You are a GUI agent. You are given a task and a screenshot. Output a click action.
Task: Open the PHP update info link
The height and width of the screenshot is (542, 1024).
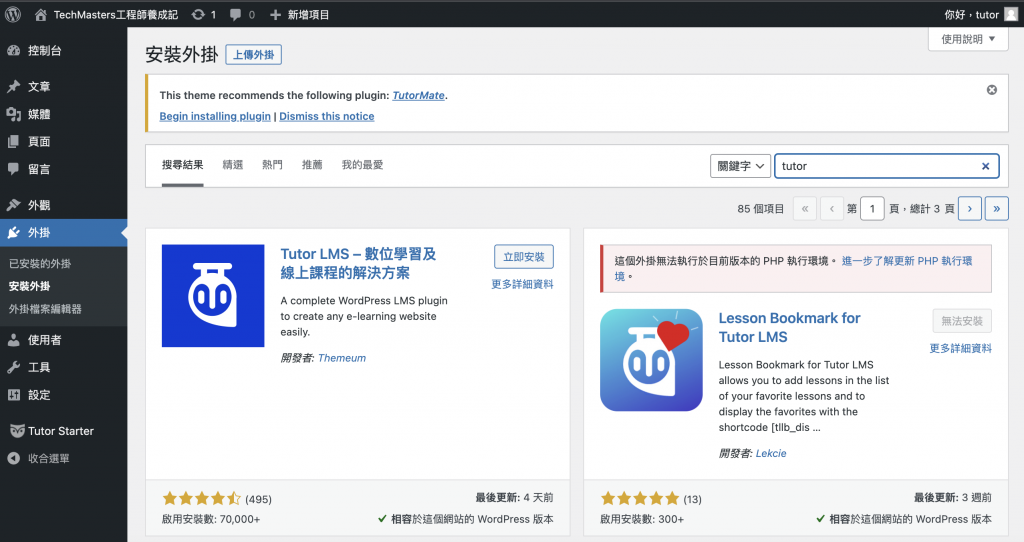(906, 261)
